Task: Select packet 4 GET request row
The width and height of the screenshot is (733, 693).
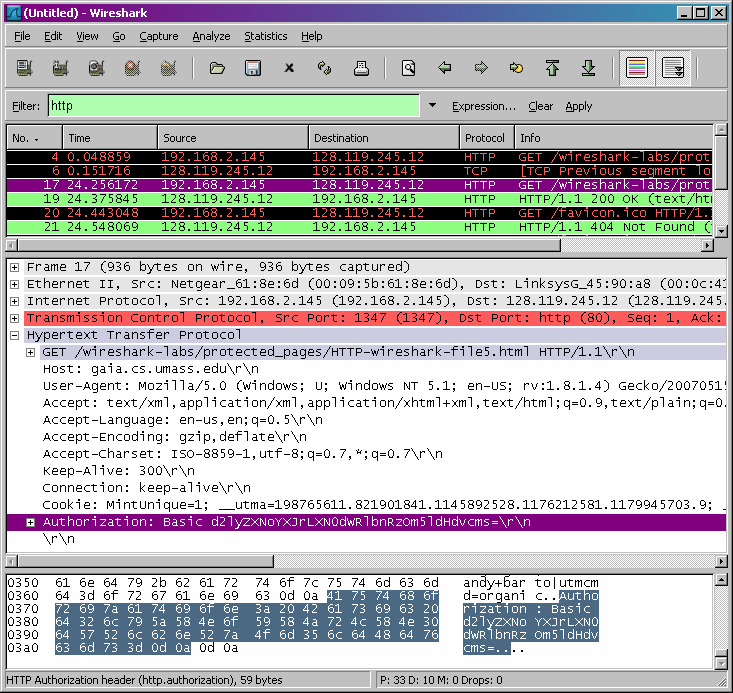Action: (360, 157)
